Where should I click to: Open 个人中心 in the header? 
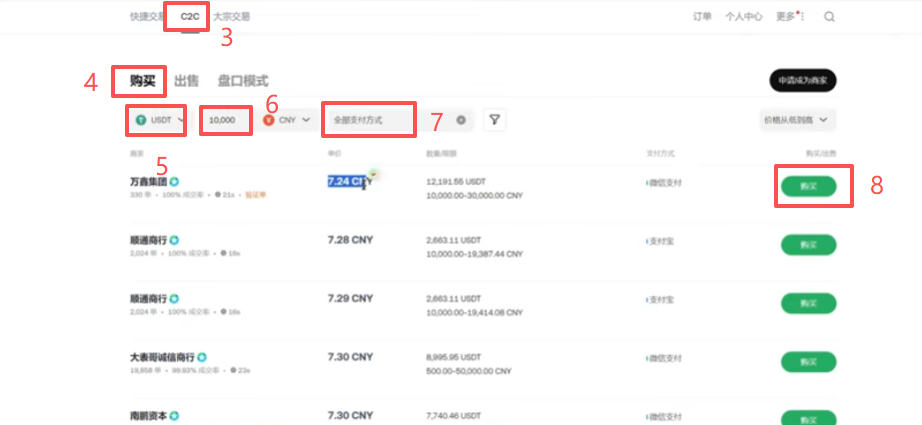744,16
